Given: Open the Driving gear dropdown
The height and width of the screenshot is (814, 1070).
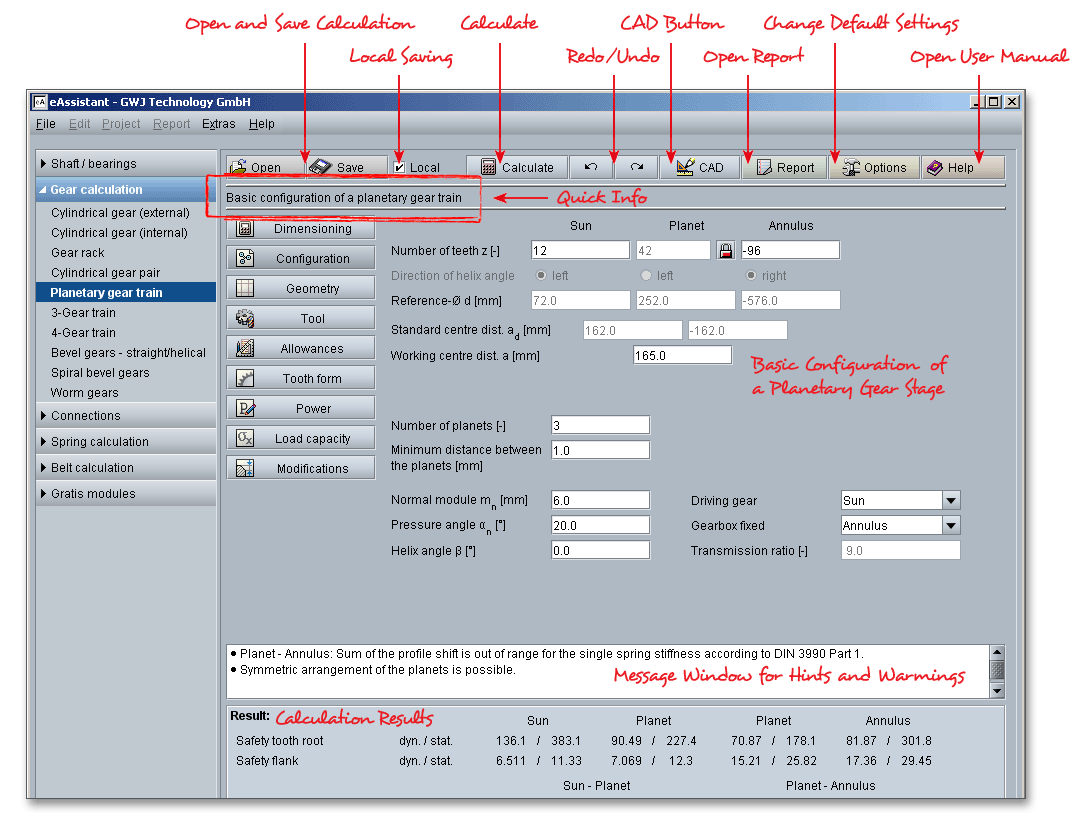Looking at the screenshot, I should pos(950,501).
